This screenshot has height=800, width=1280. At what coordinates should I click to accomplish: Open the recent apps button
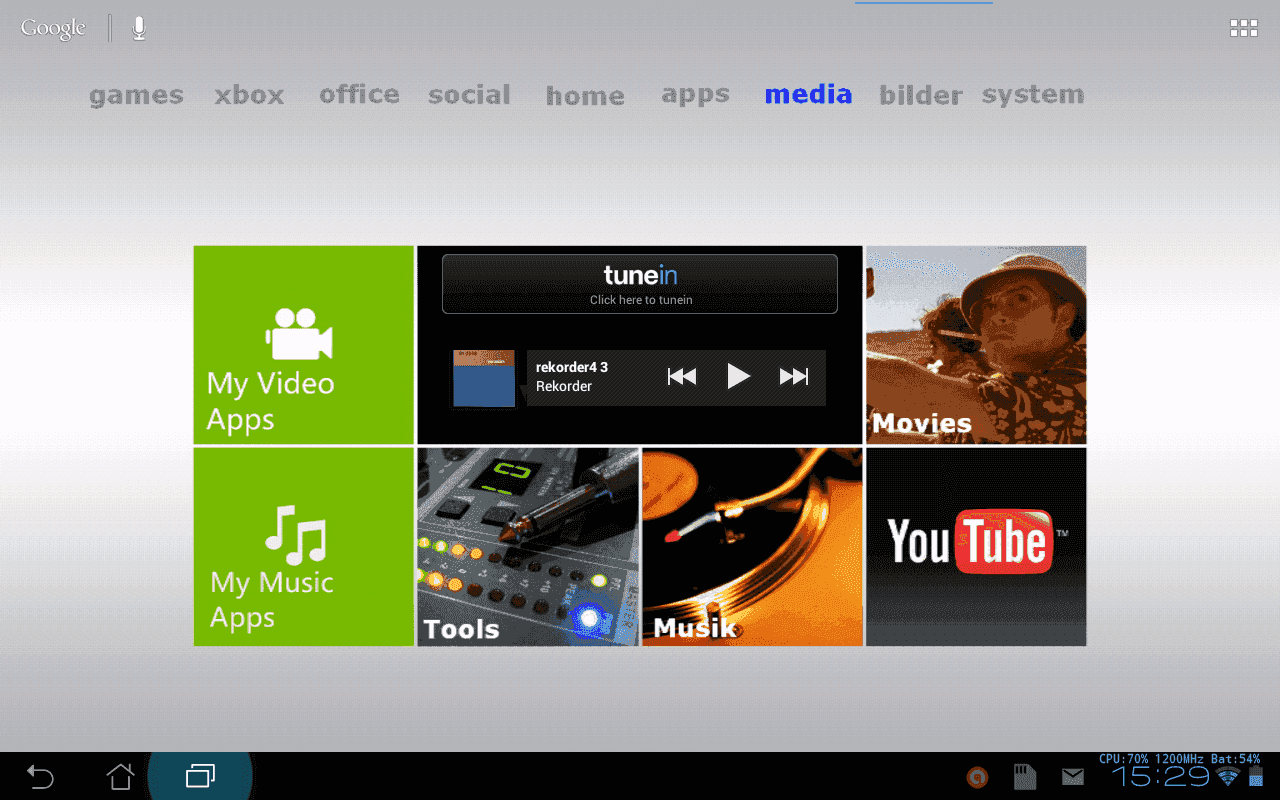pos(200,776)
